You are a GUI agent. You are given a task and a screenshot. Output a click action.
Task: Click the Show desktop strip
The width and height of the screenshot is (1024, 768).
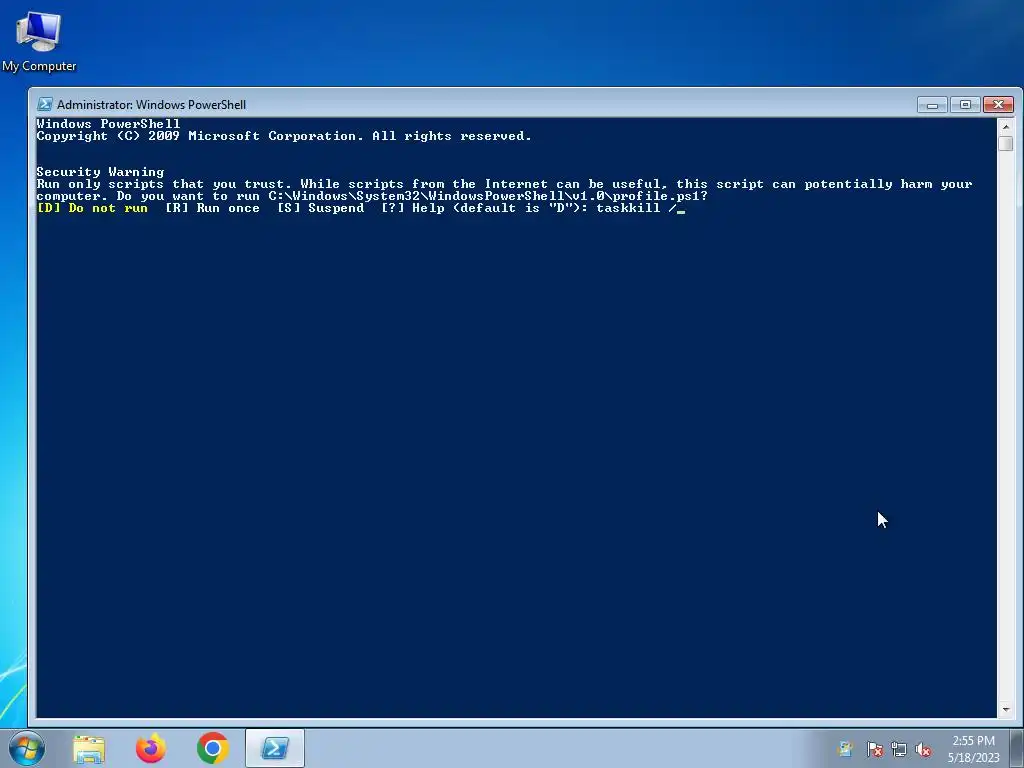coord(1017,748)
